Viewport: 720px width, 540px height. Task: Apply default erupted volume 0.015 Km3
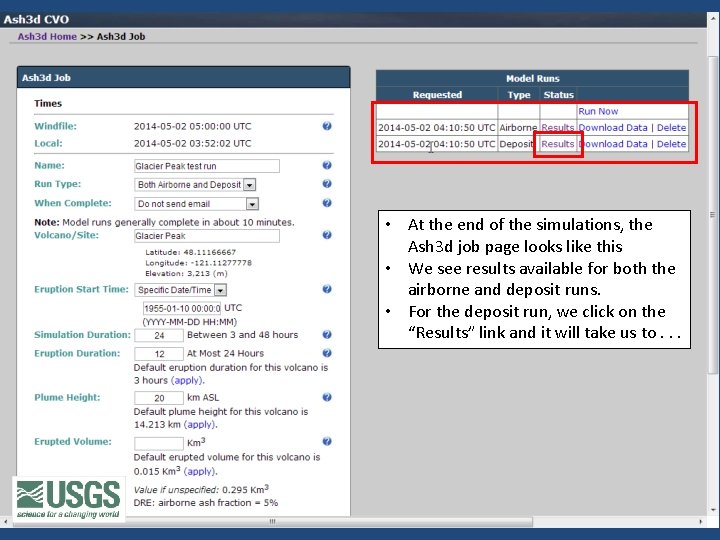(x=199, y=472)
